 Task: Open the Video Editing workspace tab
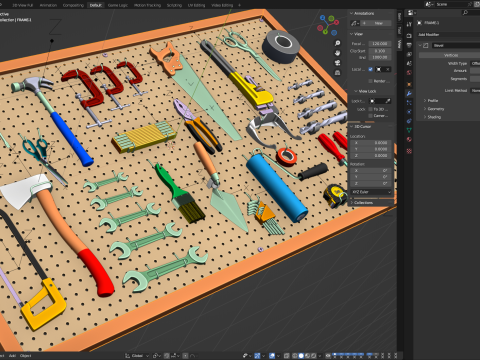point(222,5)
